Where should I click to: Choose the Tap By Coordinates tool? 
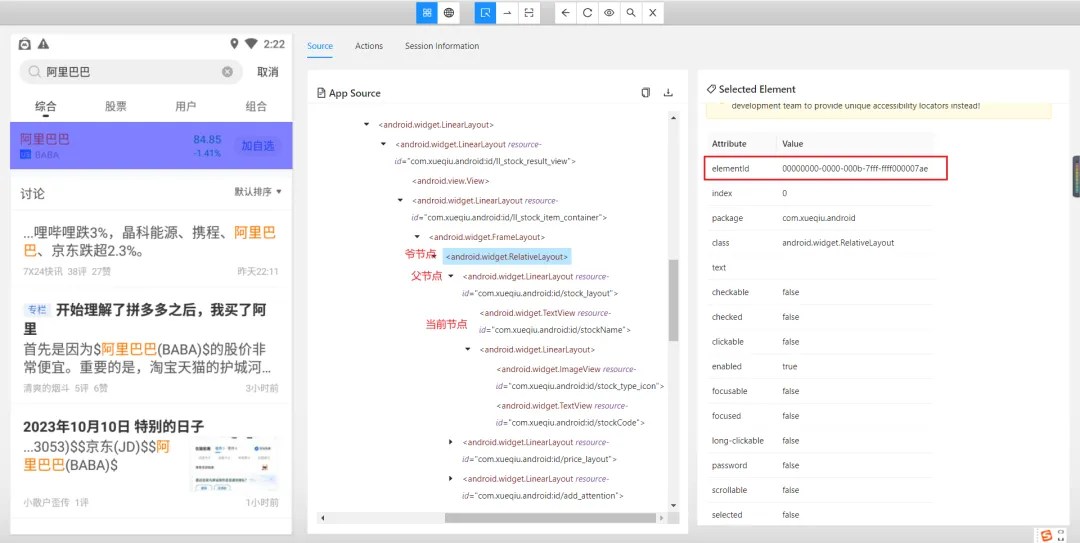tap(528, 12)
